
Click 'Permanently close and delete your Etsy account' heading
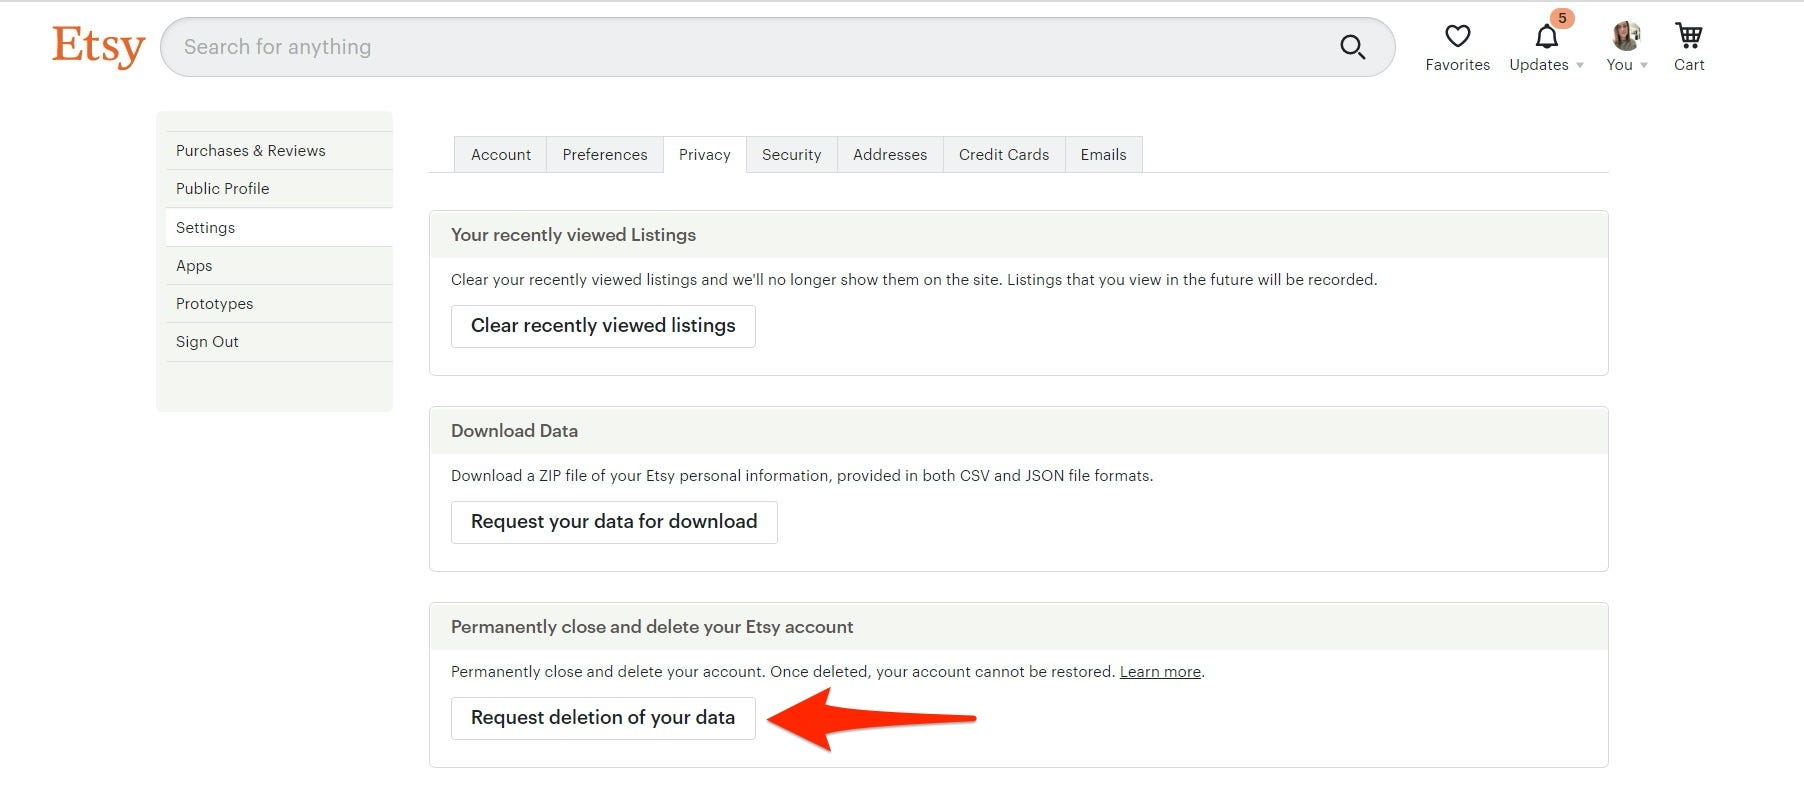coord(652,627)
